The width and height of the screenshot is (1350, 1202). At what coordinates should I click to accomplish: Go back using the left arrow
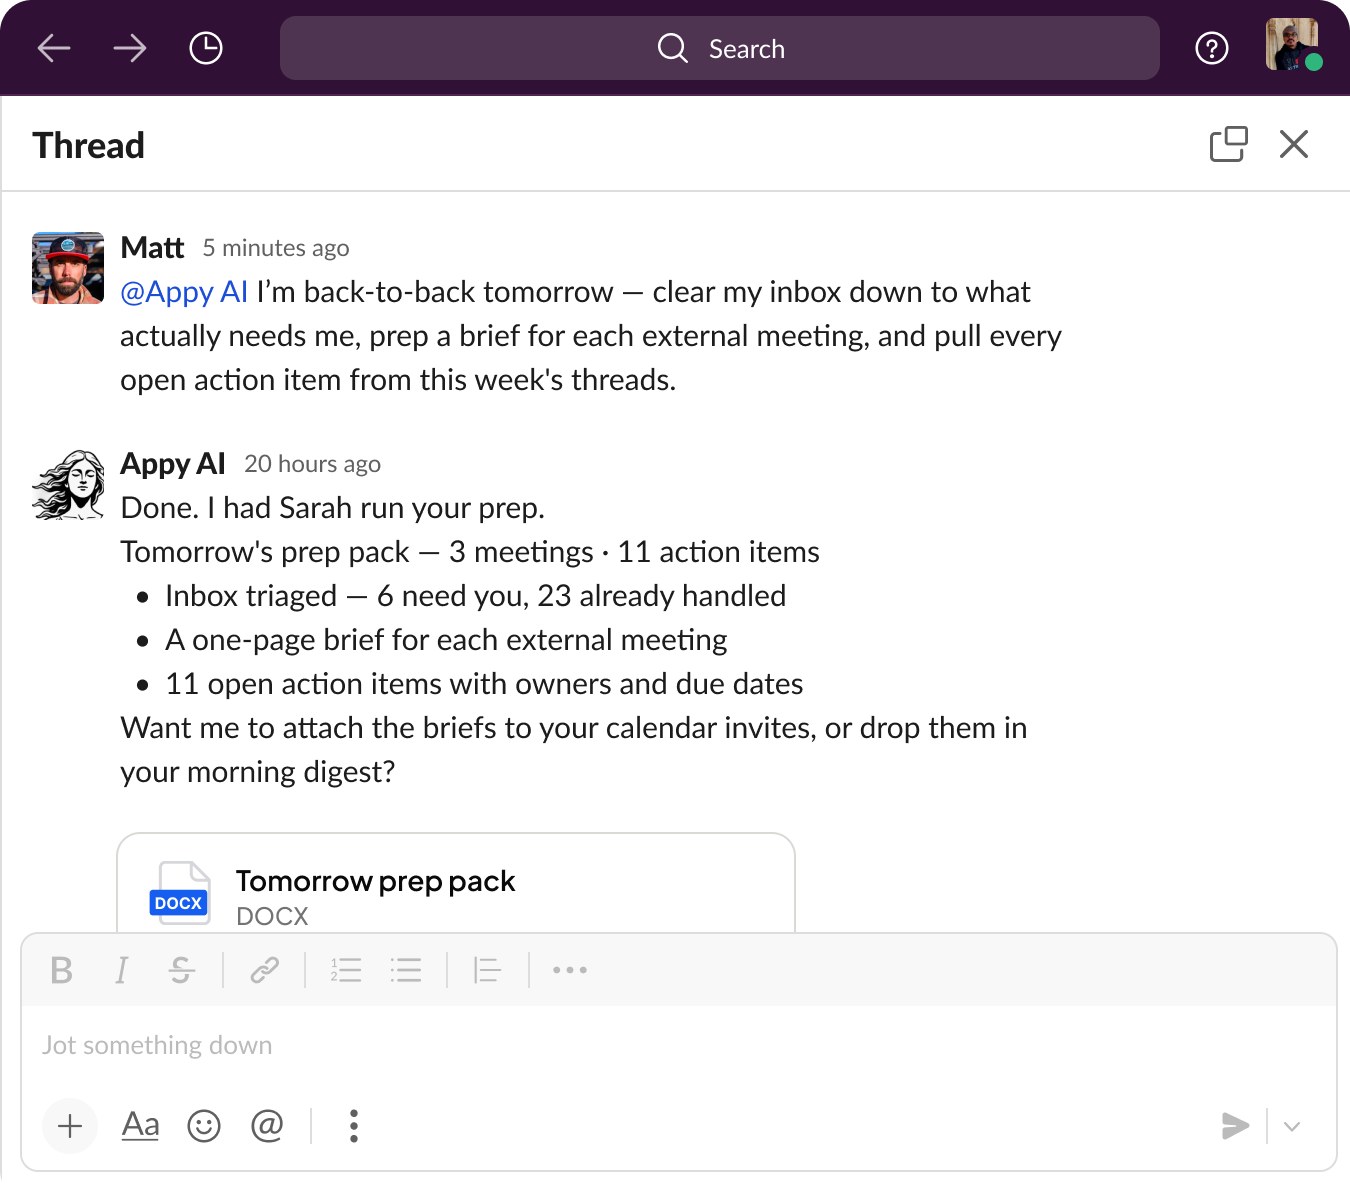tap(54, 48)
